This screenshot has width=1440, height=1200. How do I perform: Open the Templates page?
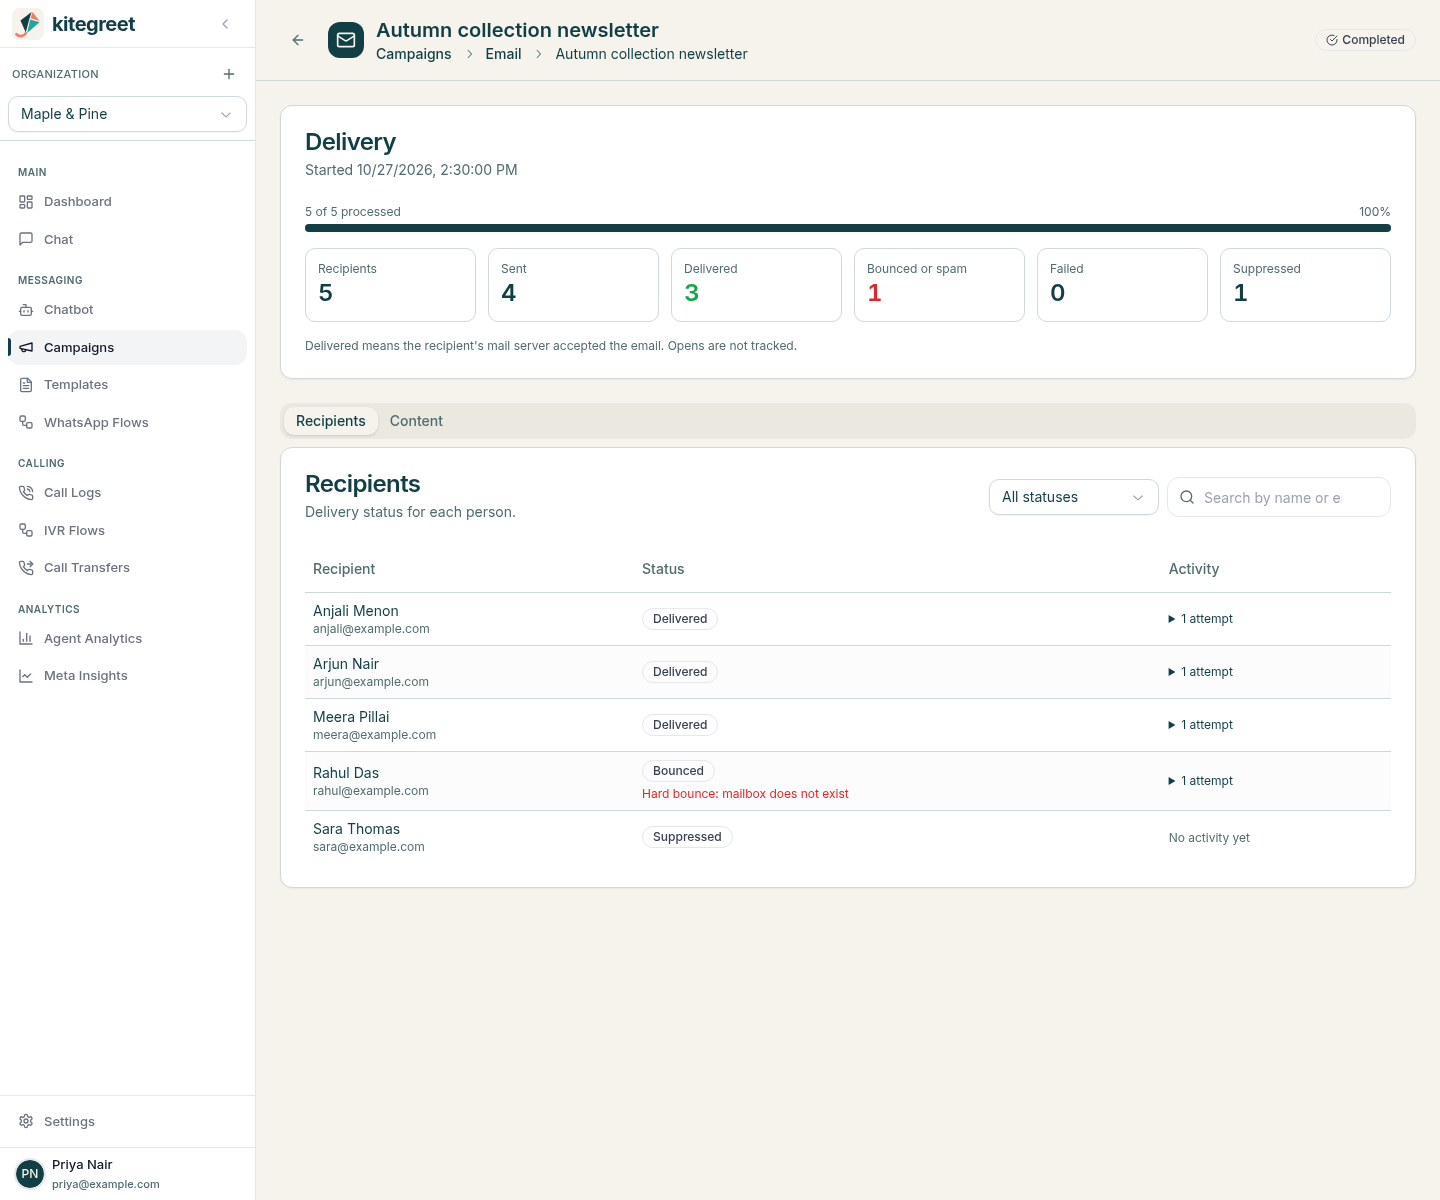127,385
